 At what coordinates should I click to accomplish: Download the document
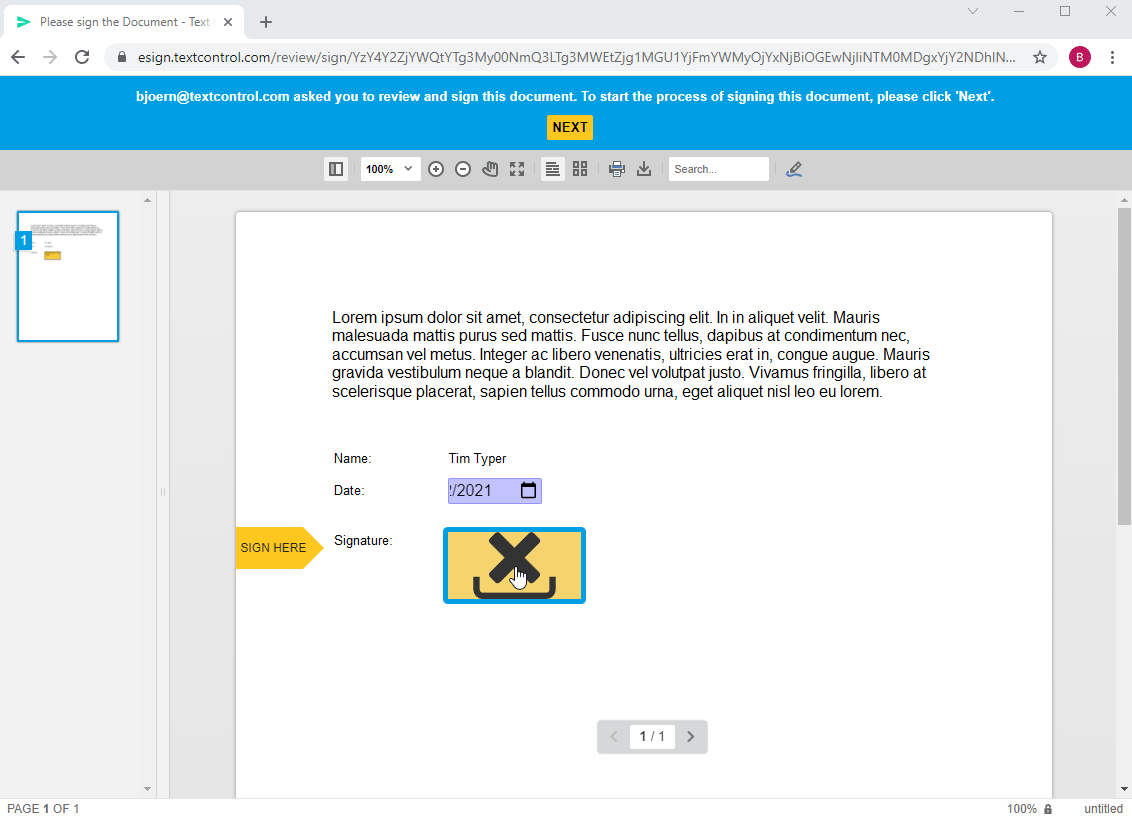coord(644,169)
